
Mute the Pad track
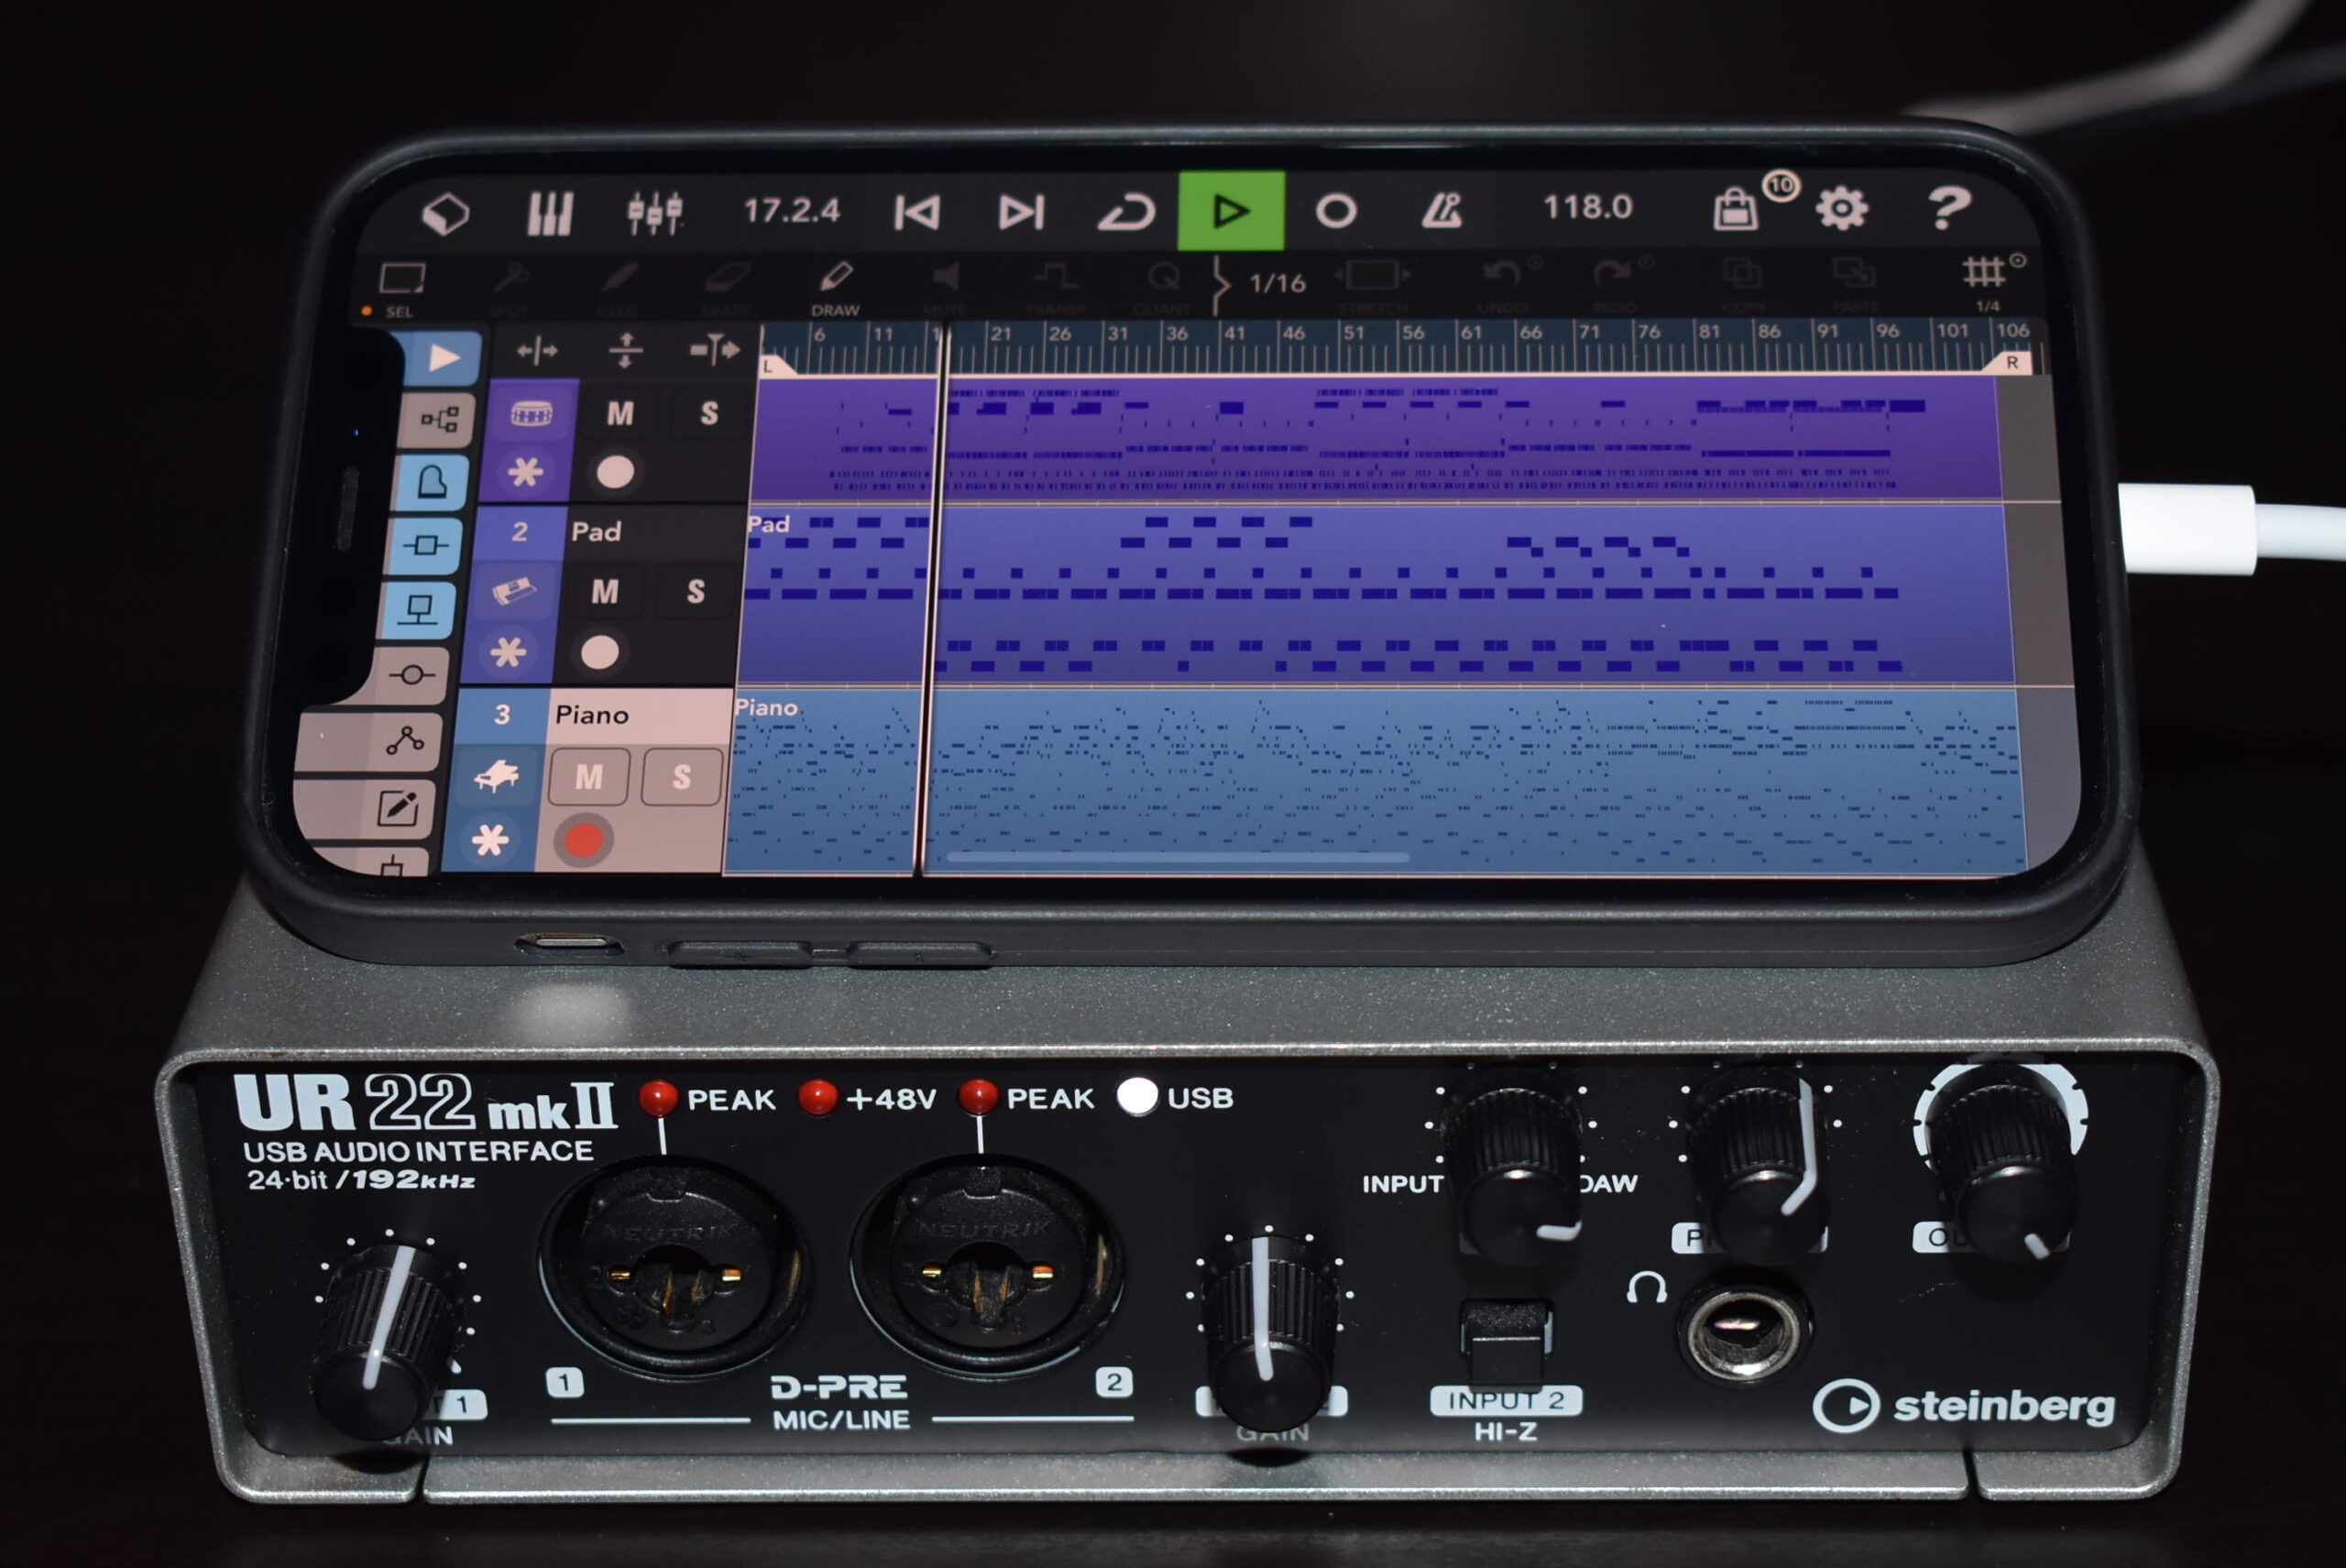[604, 592]
